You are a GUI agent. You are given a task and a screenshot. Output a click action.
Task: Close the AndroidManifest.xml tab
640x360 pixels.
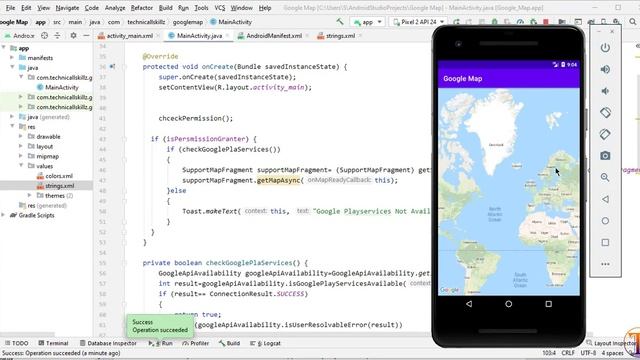tap(307, 36)
